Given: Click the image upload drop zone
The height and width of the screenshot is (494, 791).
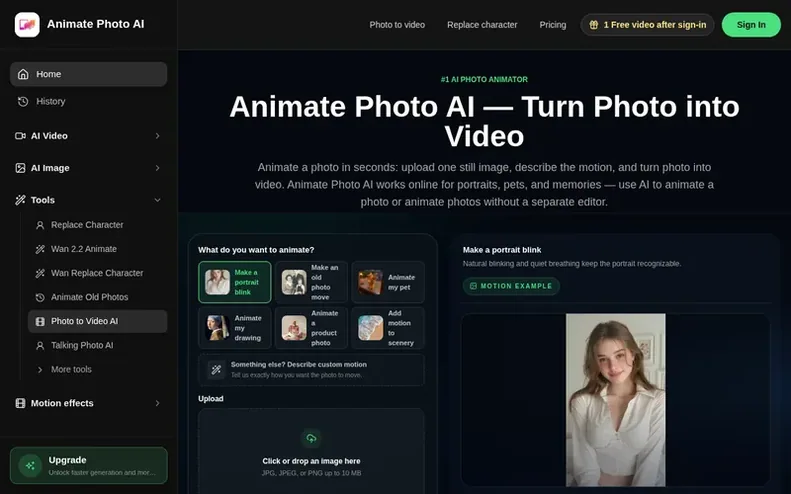Looking at the screenshot, I should (x=311, y=452).
